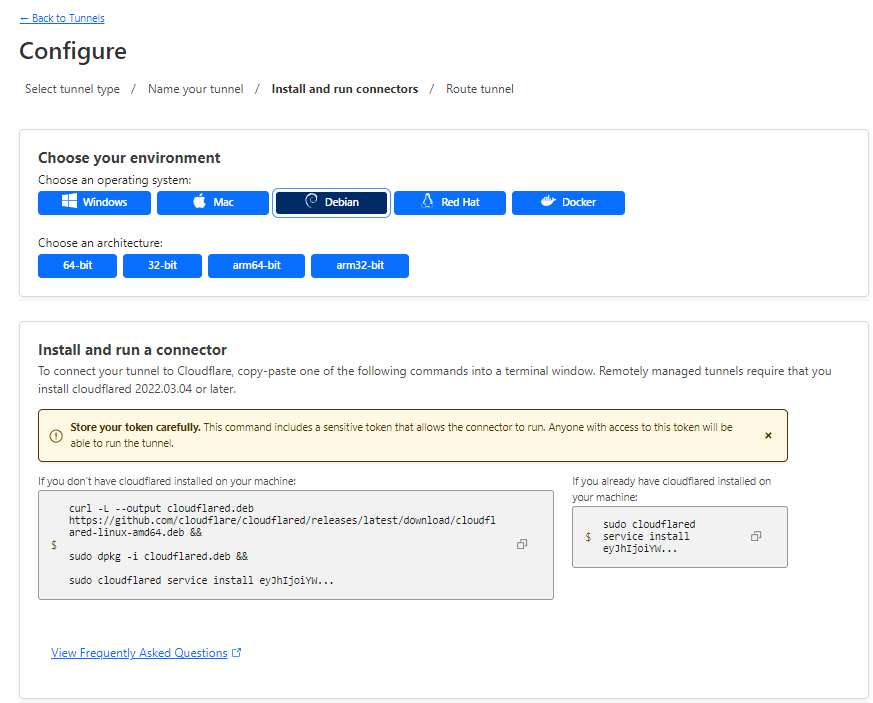The image size is (873, 703).
Task: Select 32-bit architecture
Action: tap(162, 265)
